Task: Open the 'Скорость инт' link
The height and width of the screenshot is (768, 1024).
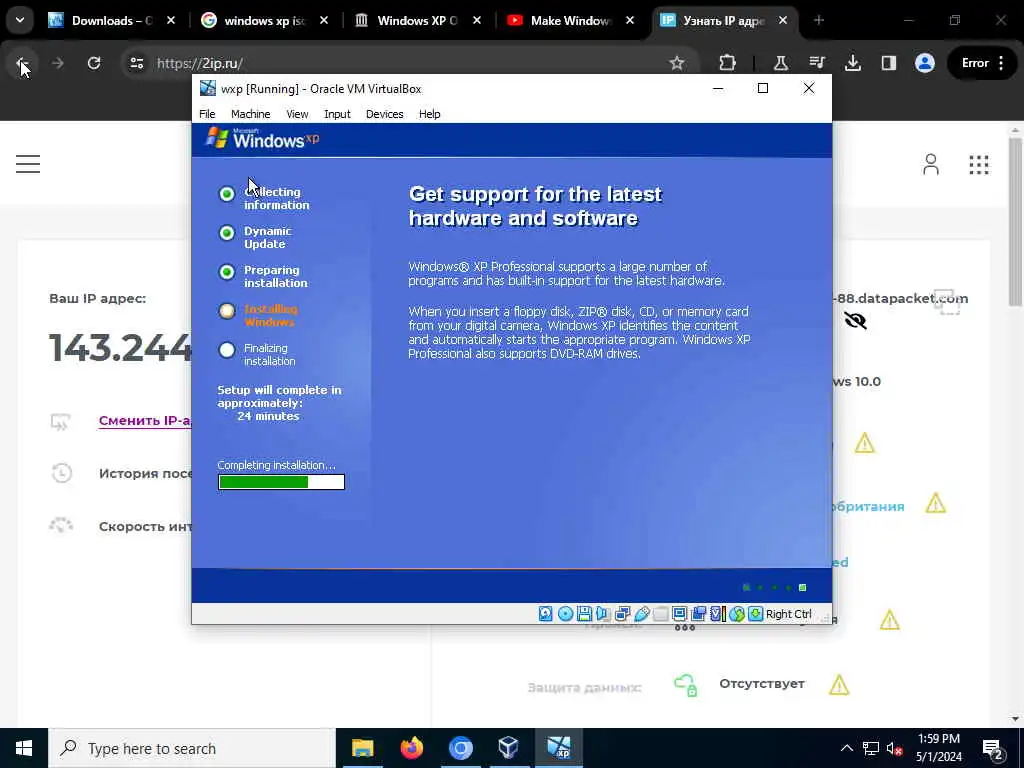Action: 145,526
